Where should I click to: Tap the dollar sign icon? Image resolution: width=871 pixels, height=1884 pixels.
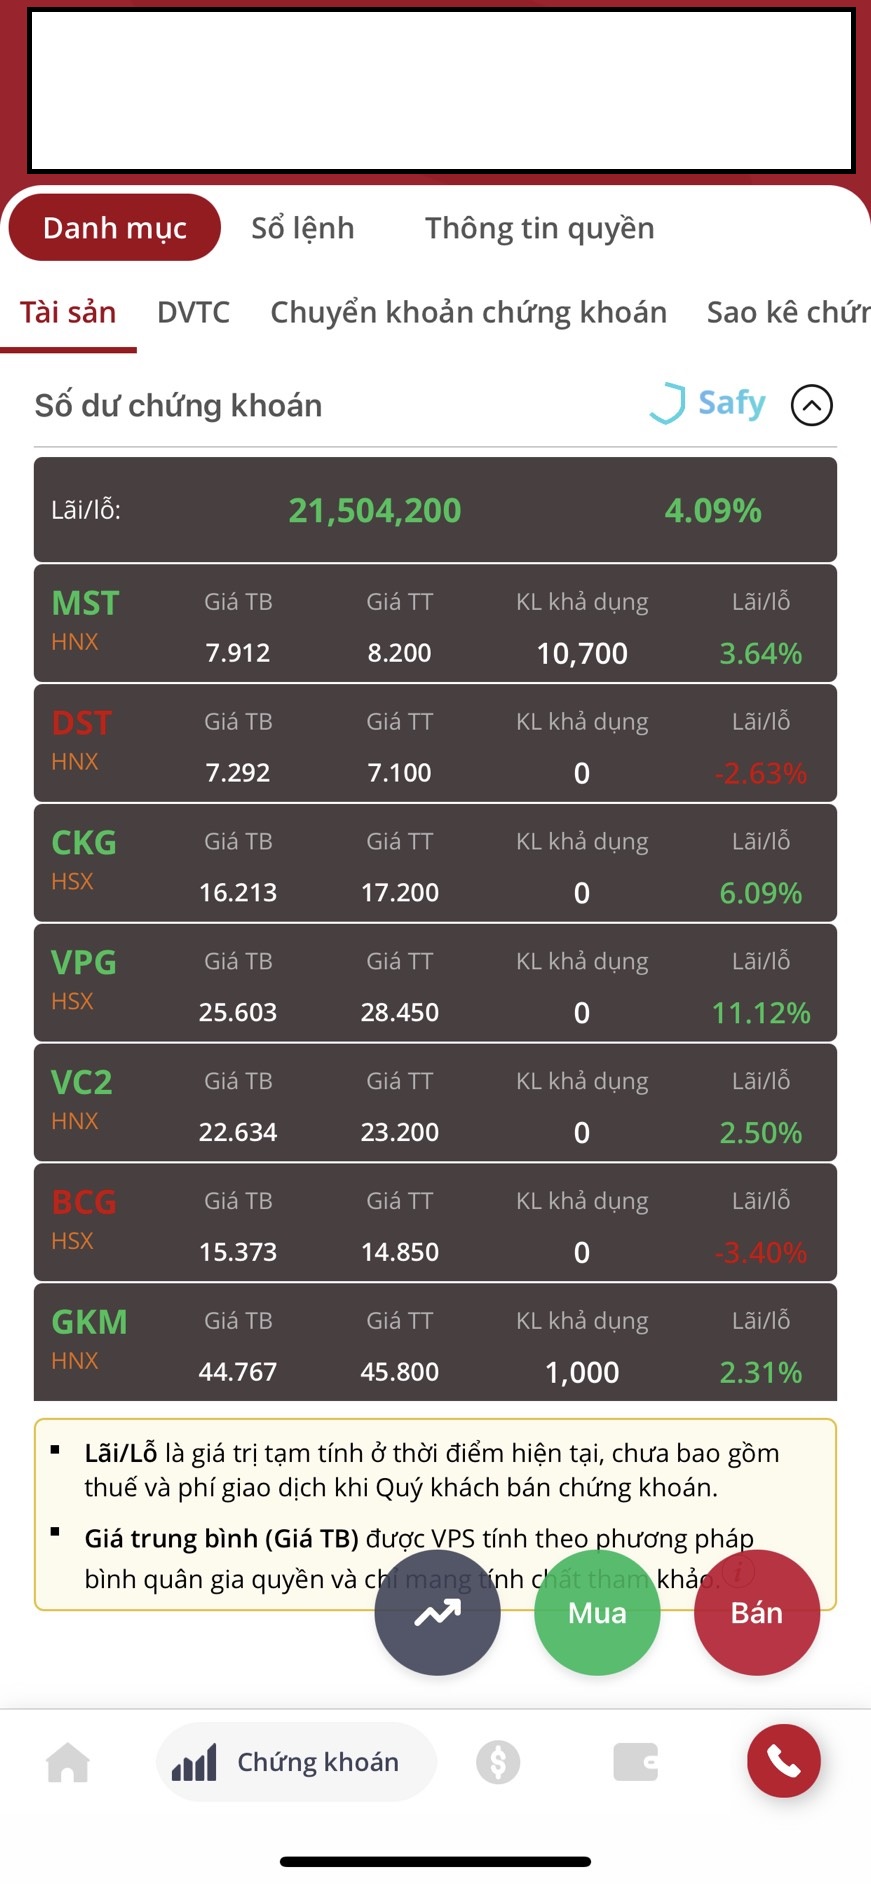(498, 1762)
